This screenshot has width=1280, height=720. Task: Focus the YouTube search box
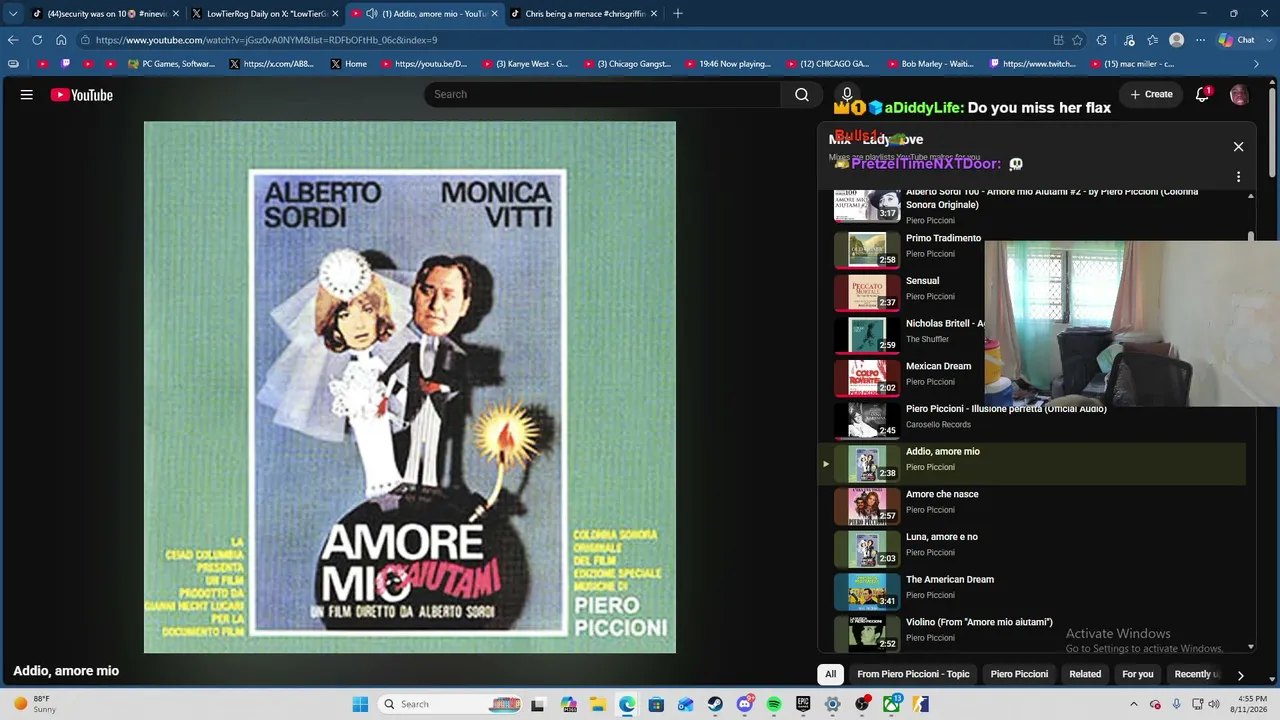[602, 94]
